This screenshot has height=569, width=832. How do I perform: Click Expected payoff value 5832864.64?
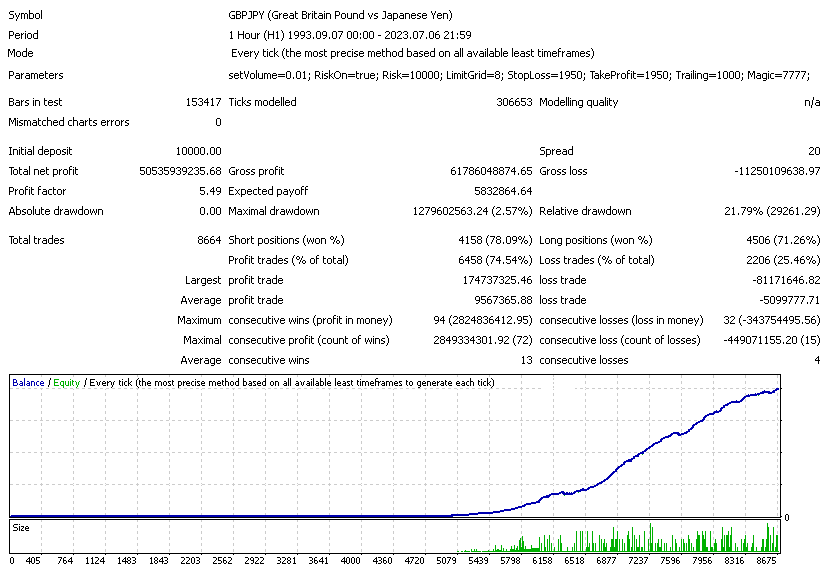[x=503, y=191]
